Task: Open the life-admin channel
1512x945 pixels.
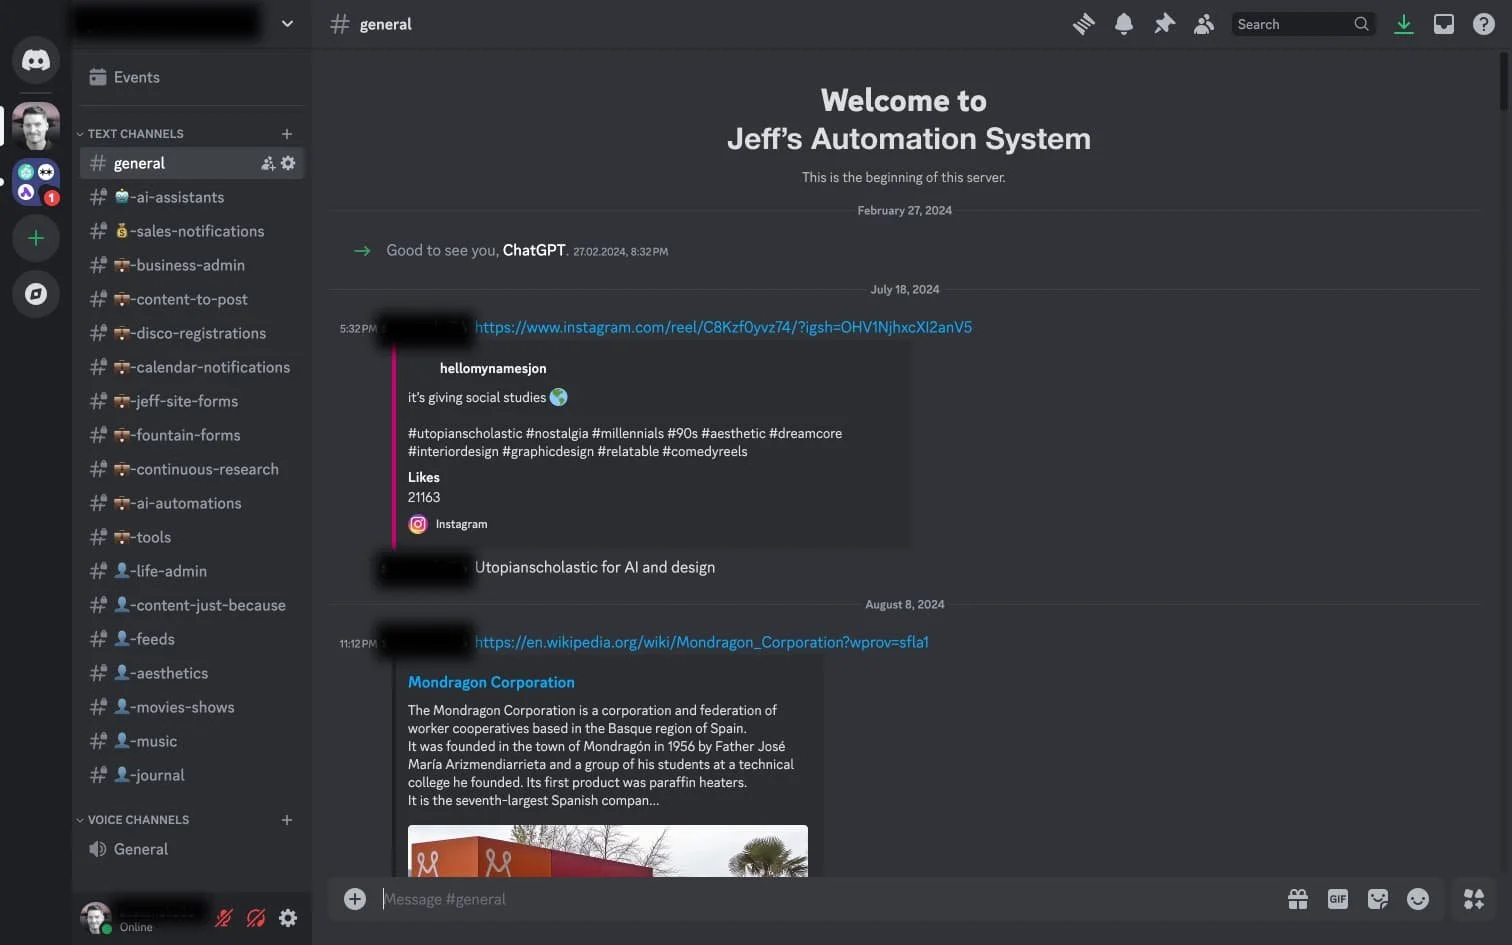Action: [192, 571]
